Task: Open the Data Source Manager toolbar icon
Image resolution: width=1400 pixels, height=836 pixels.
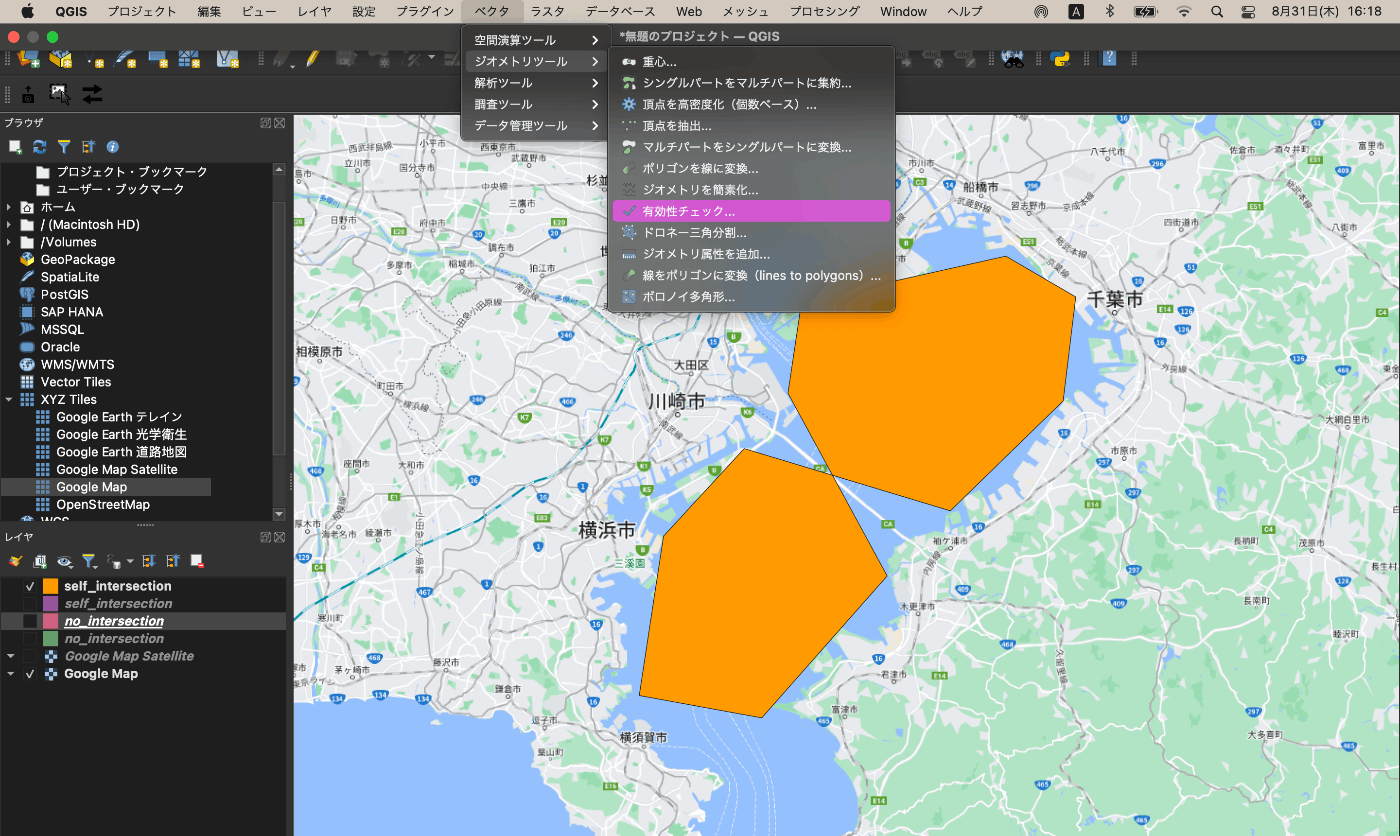Action: pos(28,58)
